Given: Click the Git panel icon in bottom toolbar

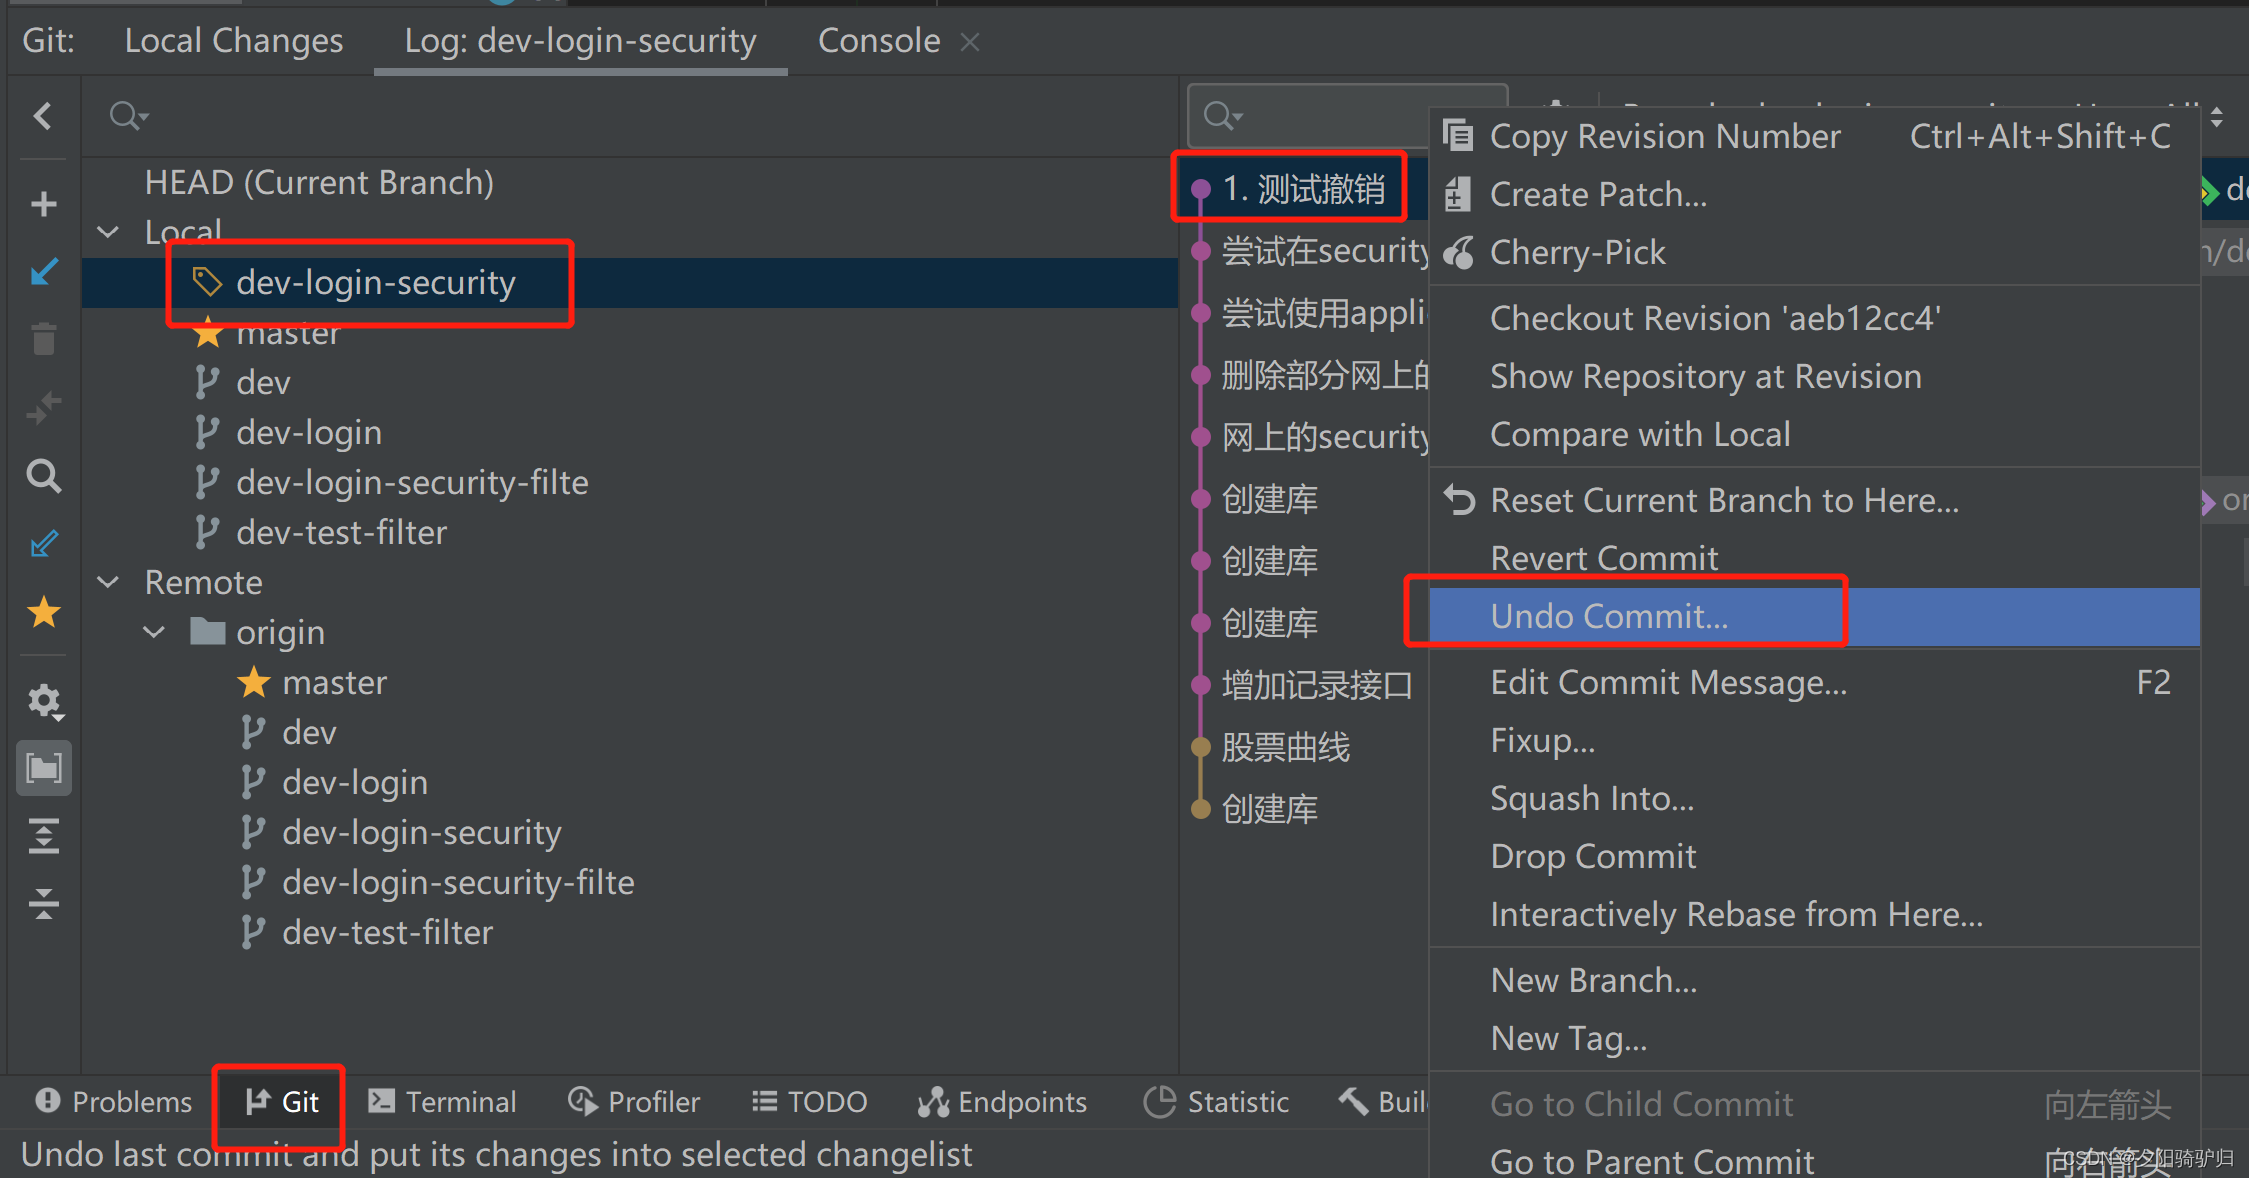Looking at the screenshot, I should (281, 1101).
